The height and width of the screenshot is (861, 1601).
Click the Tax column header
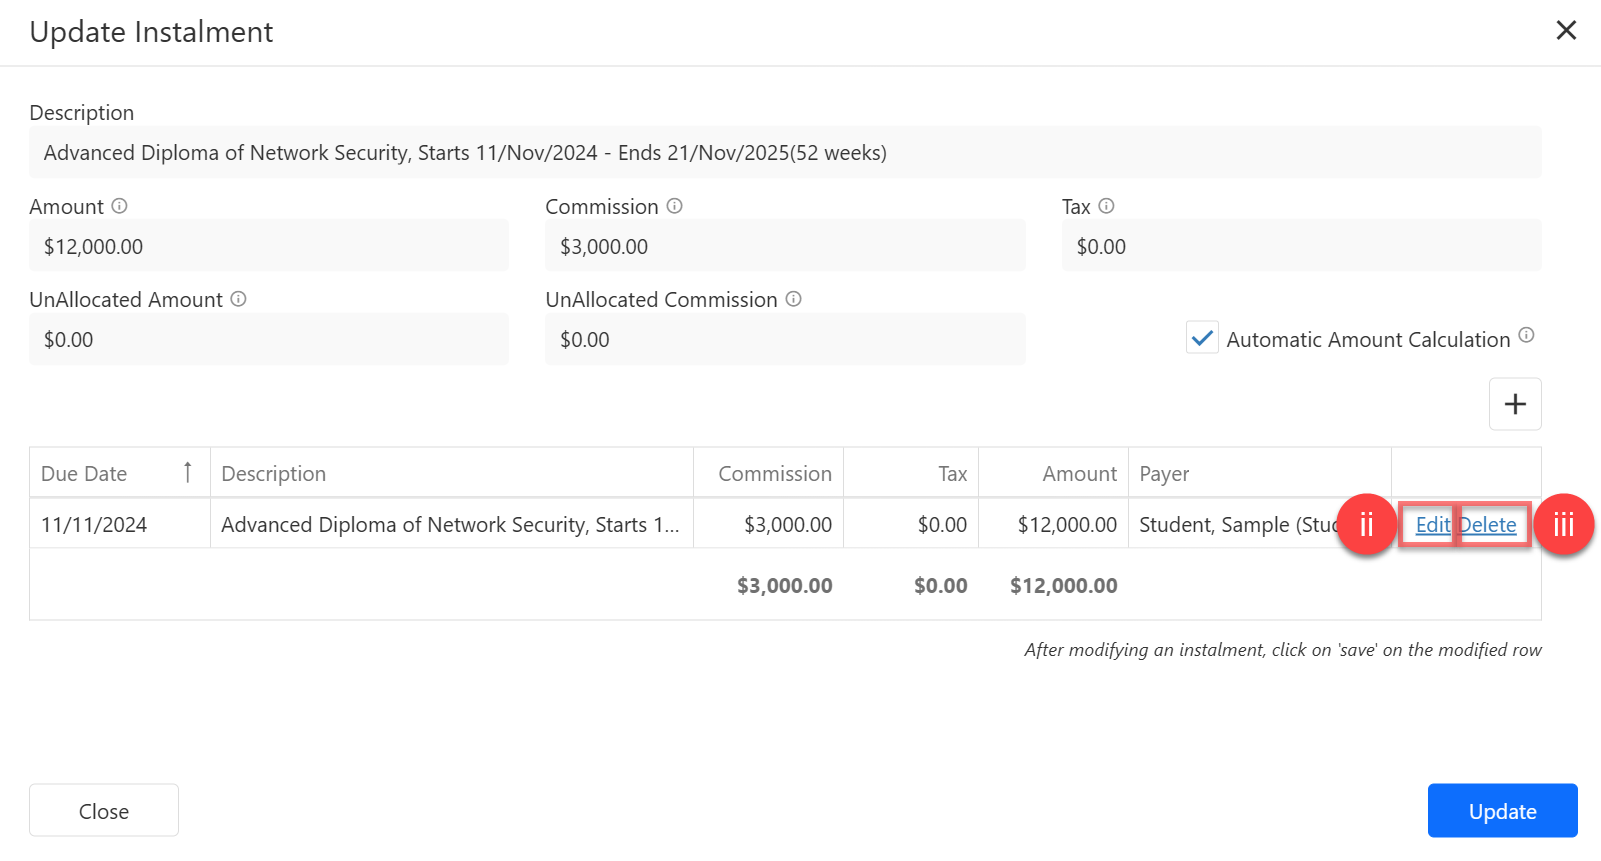pyautogui.click(x=911, y=473)
